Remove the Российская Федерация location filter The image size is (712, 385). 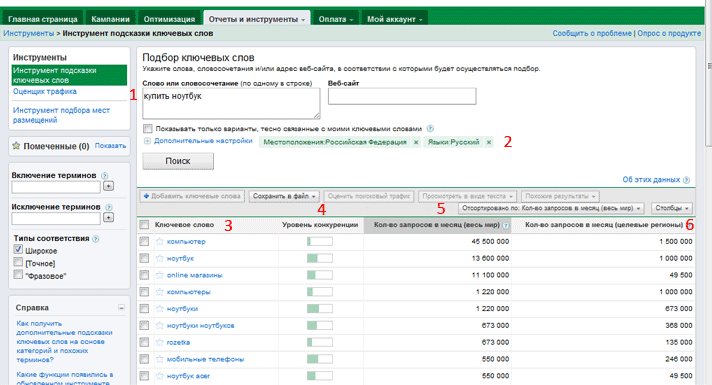pos(416,142)
